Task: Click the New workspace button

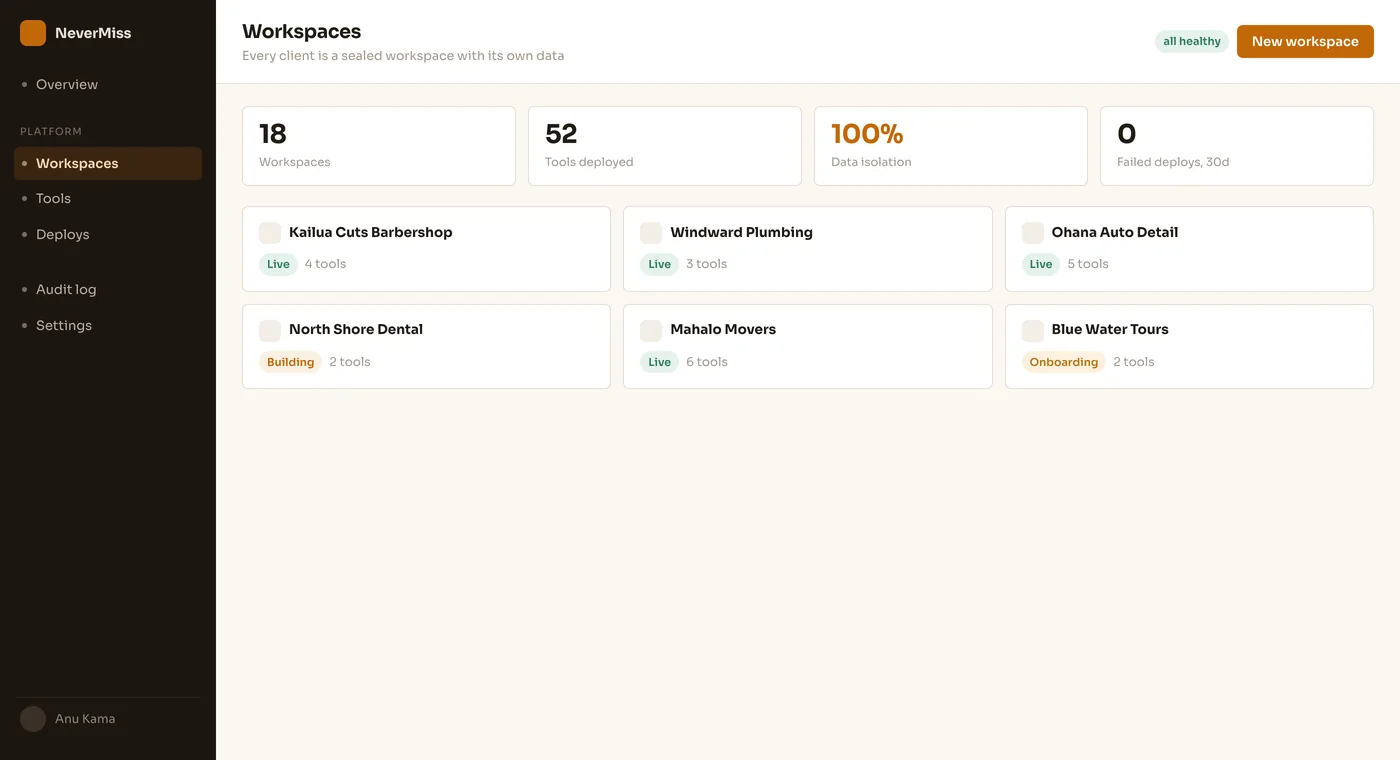Action: pyautogui.click(x=1305, y=42)
